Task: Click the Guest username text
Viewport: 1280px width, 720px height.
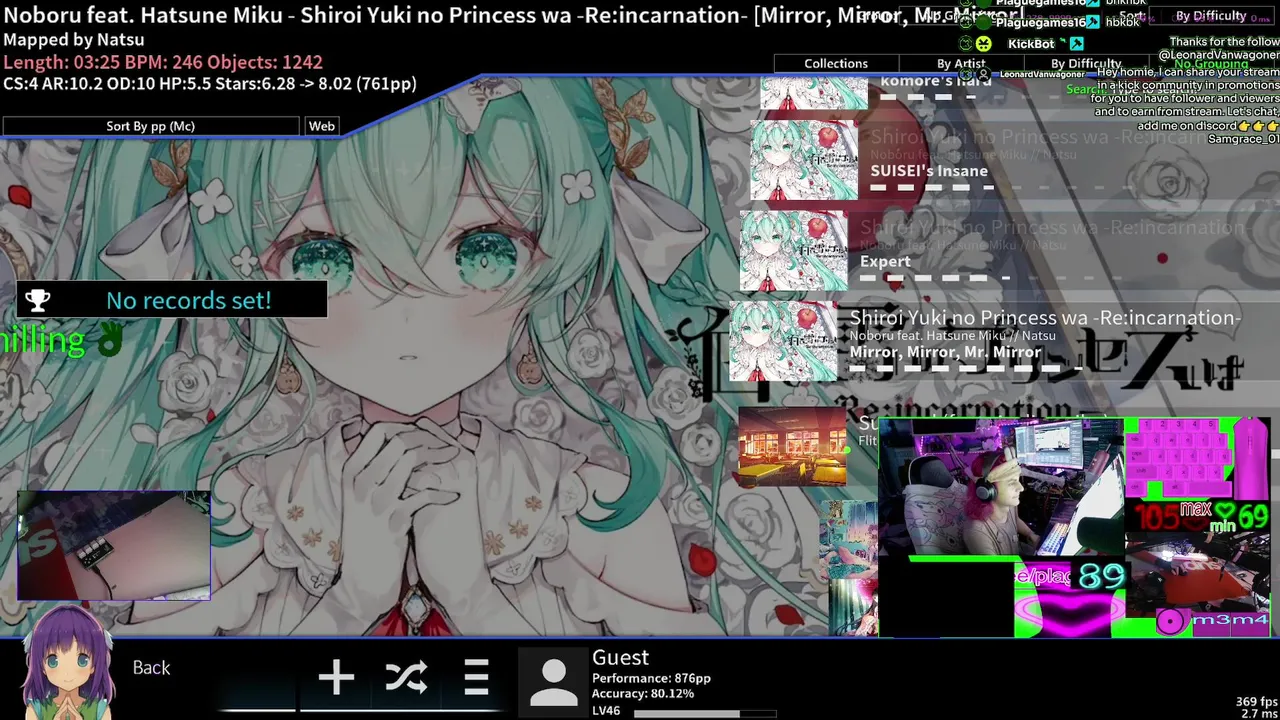Action: (620, 657)
